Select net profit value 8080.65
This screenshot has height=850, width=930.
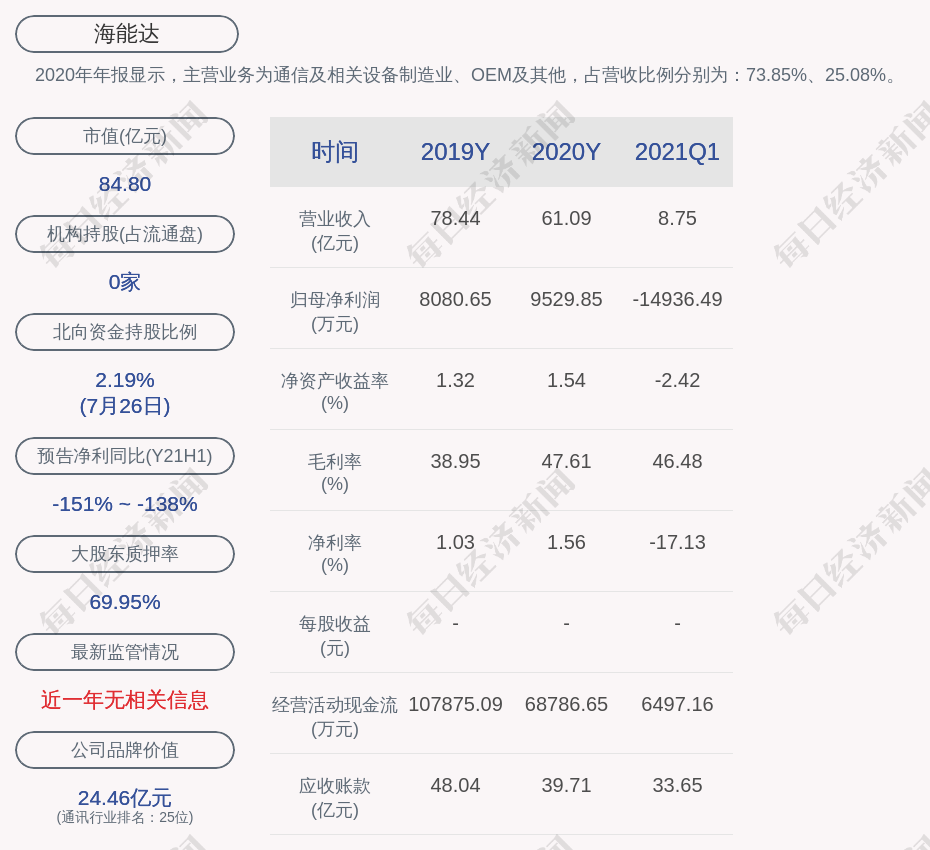(455, 300)
